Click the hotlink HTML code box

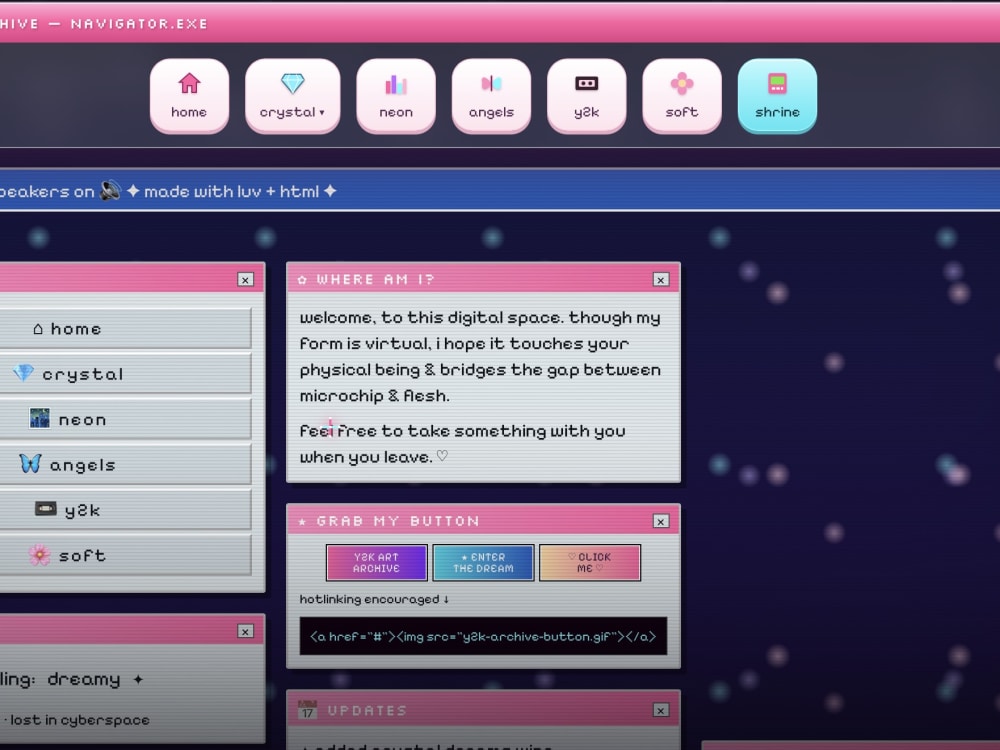483,636
